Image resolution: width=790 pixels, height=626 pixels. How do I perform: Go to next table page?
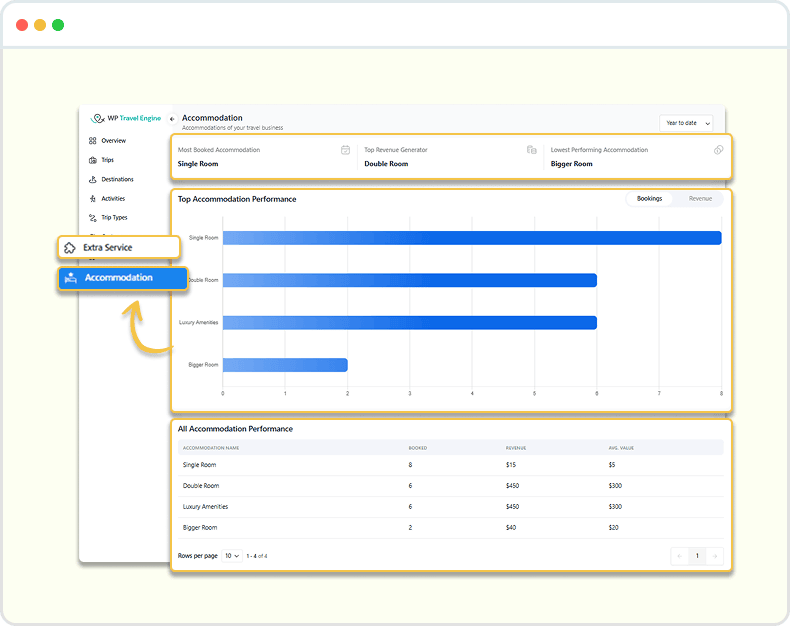click(715, 556)
